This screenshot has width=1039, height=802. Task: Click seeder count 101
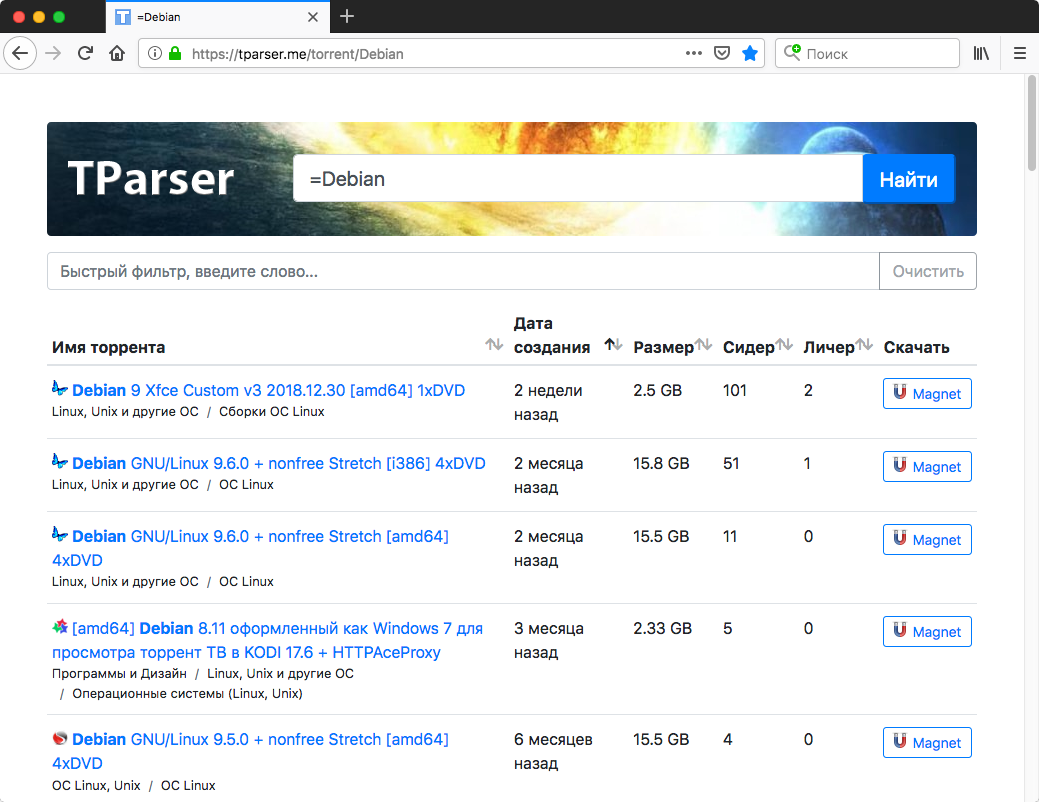click(735, 390)
